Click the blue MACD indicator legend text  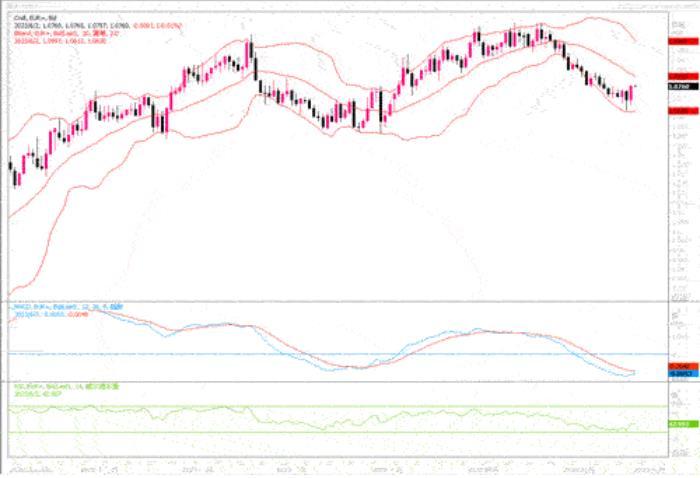click(x=67, y=307)
